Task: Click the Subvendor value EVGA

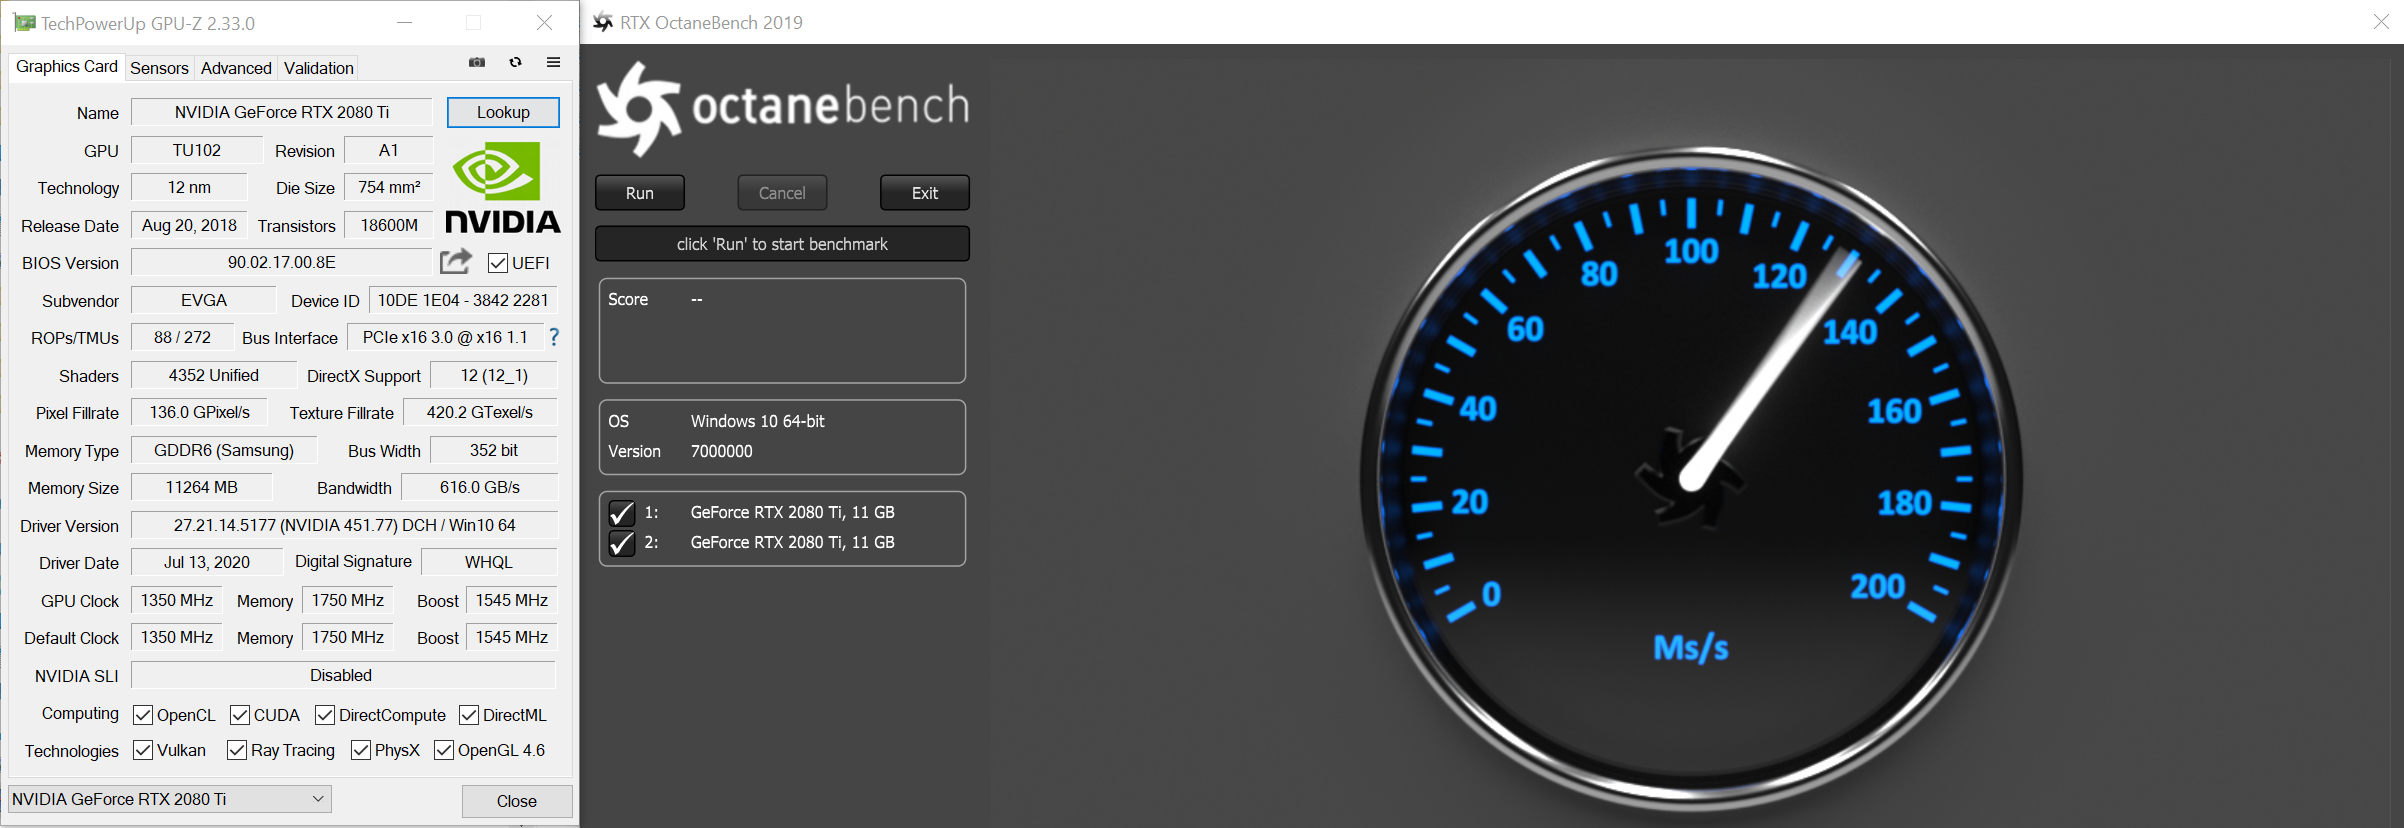Action: [204, 300]
